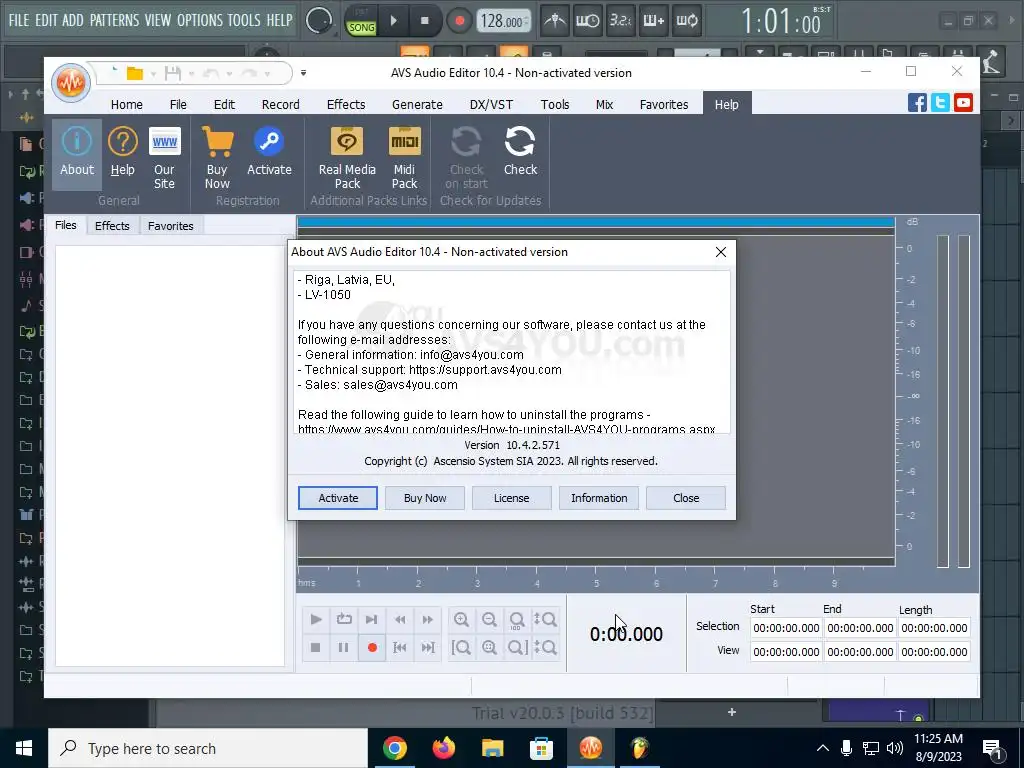This screenshot has width=1024, height=768.
Task: Toggle FL Studio SONG mode button
Action: (x=361, y=27)
